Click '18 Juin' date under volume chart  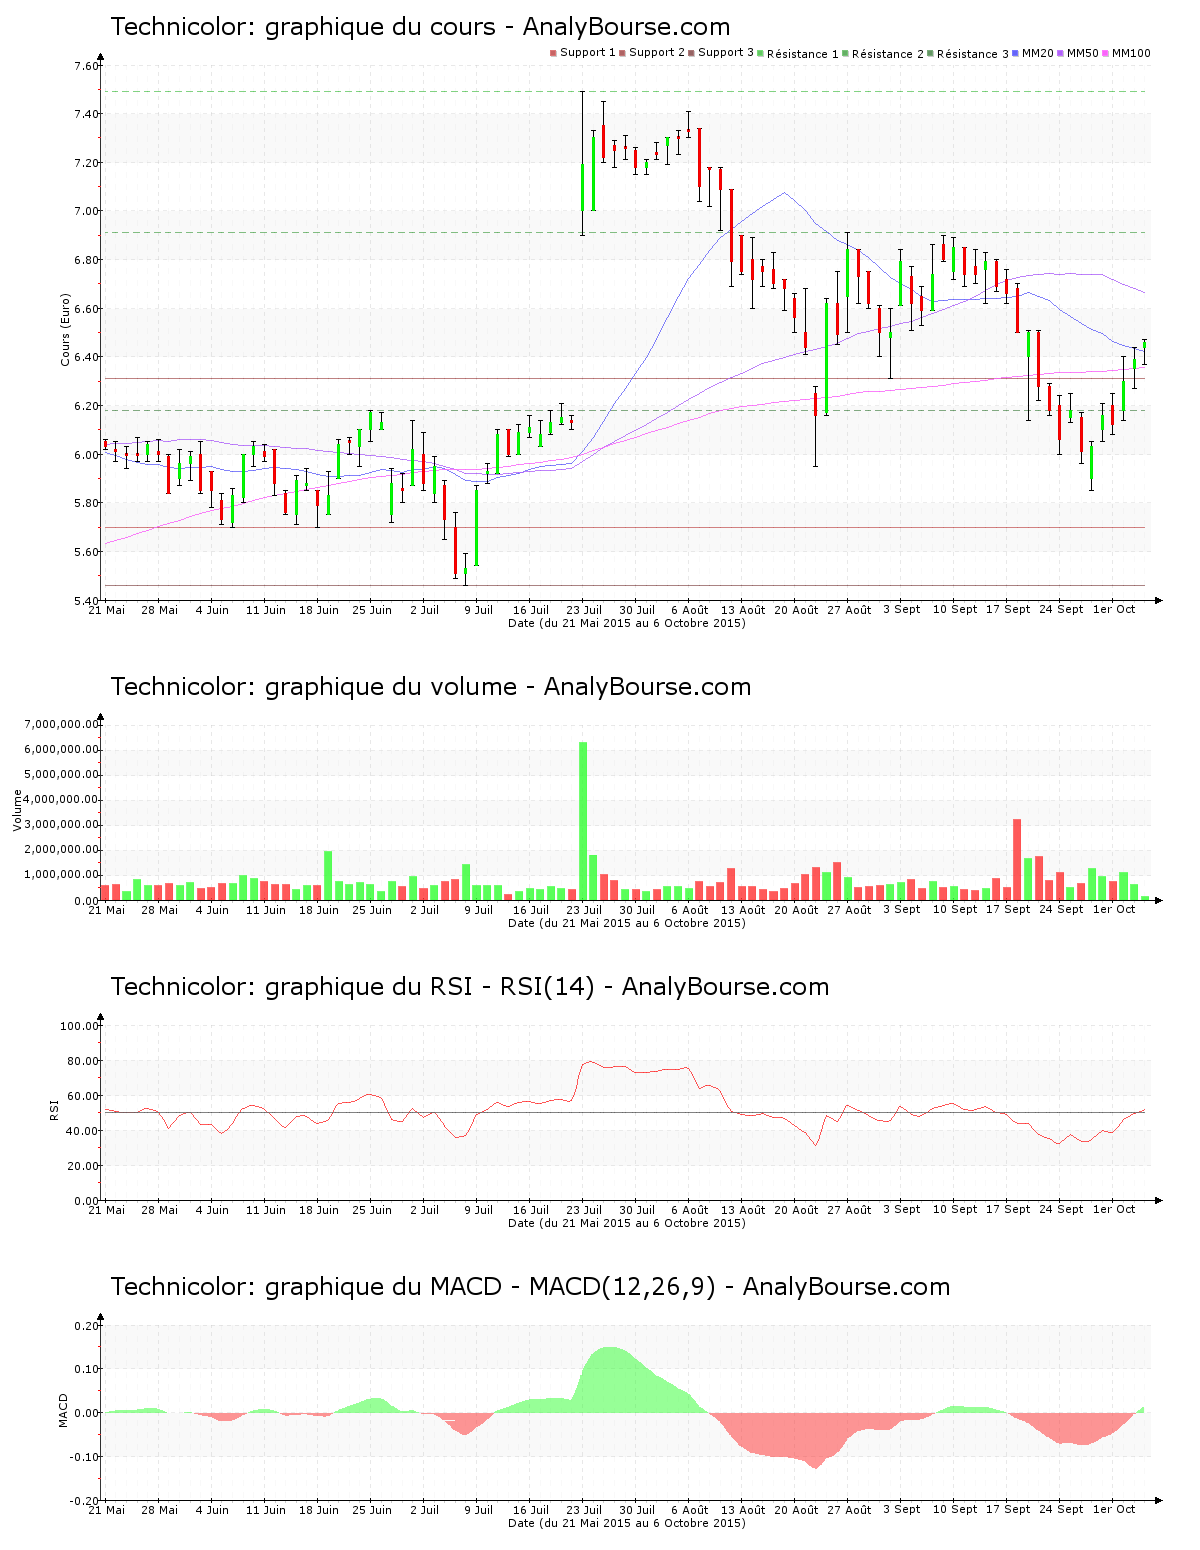coord(319,910)
